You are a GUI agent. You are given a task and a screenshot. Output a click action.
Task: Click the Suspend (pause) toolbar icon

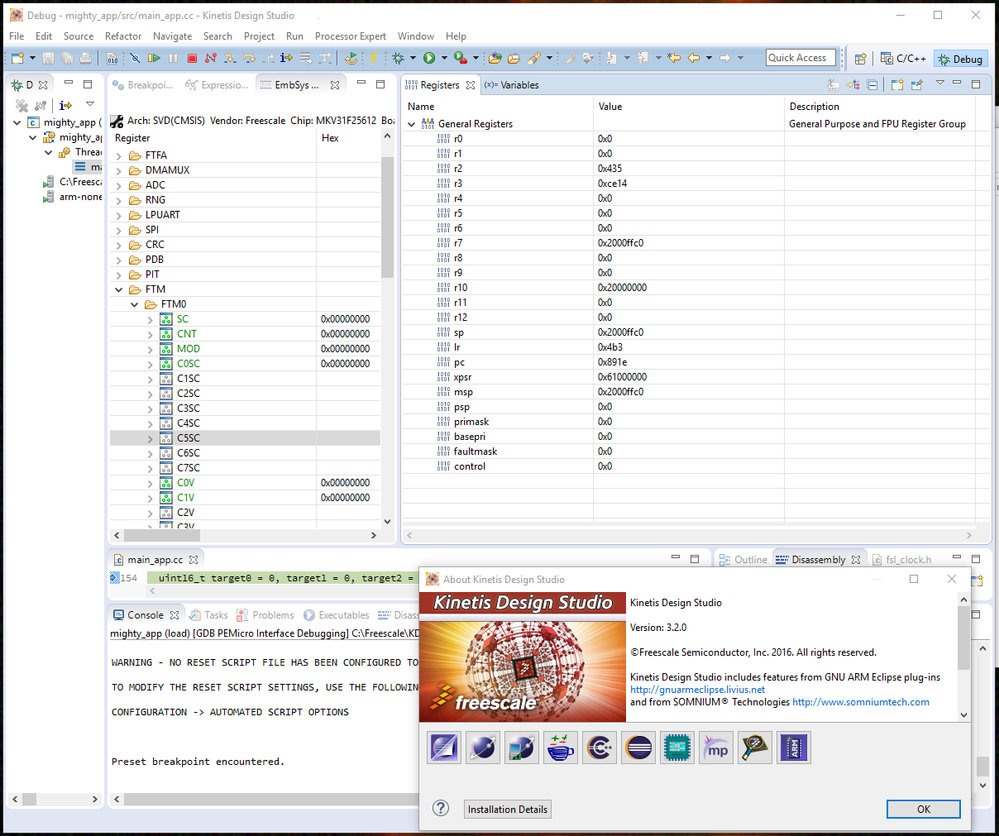pyautogui.click(x=173, y=58)
